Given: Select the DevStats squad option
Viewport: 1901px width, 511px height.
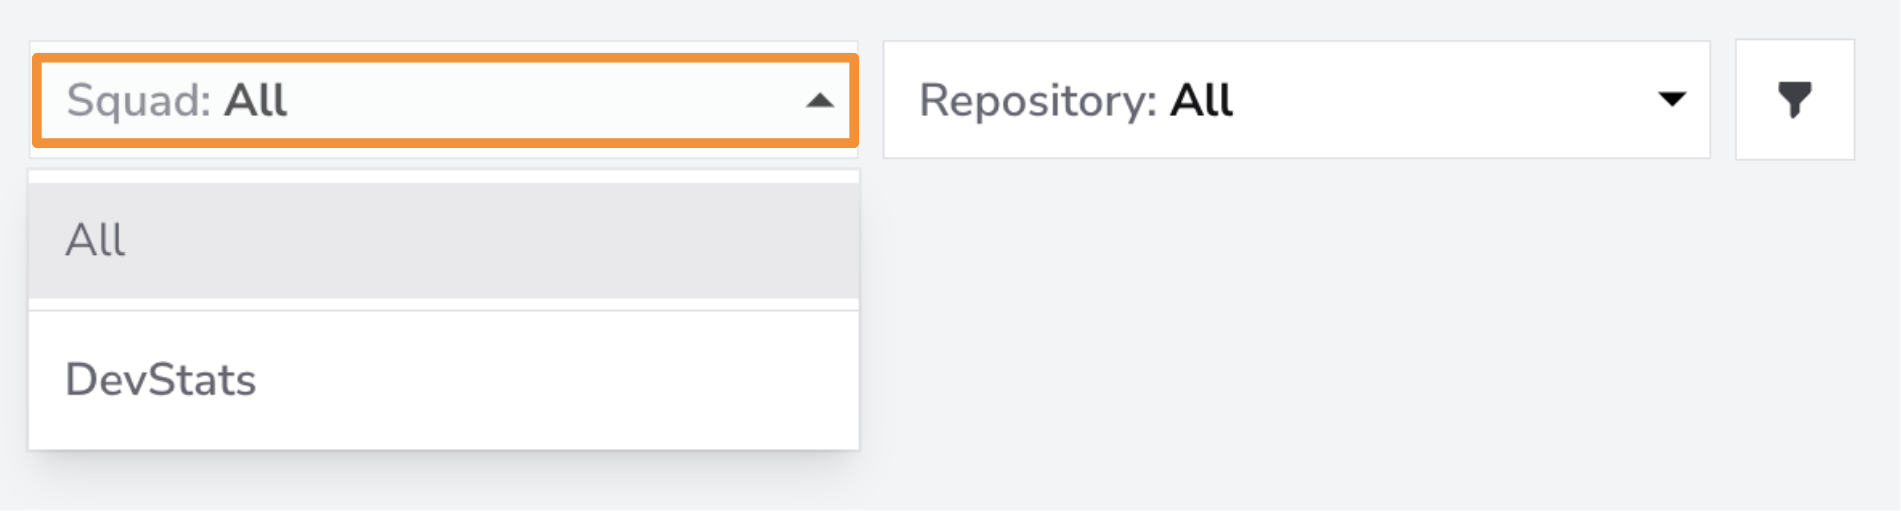Looking at the screenshot, I should (x=444, y=380).
